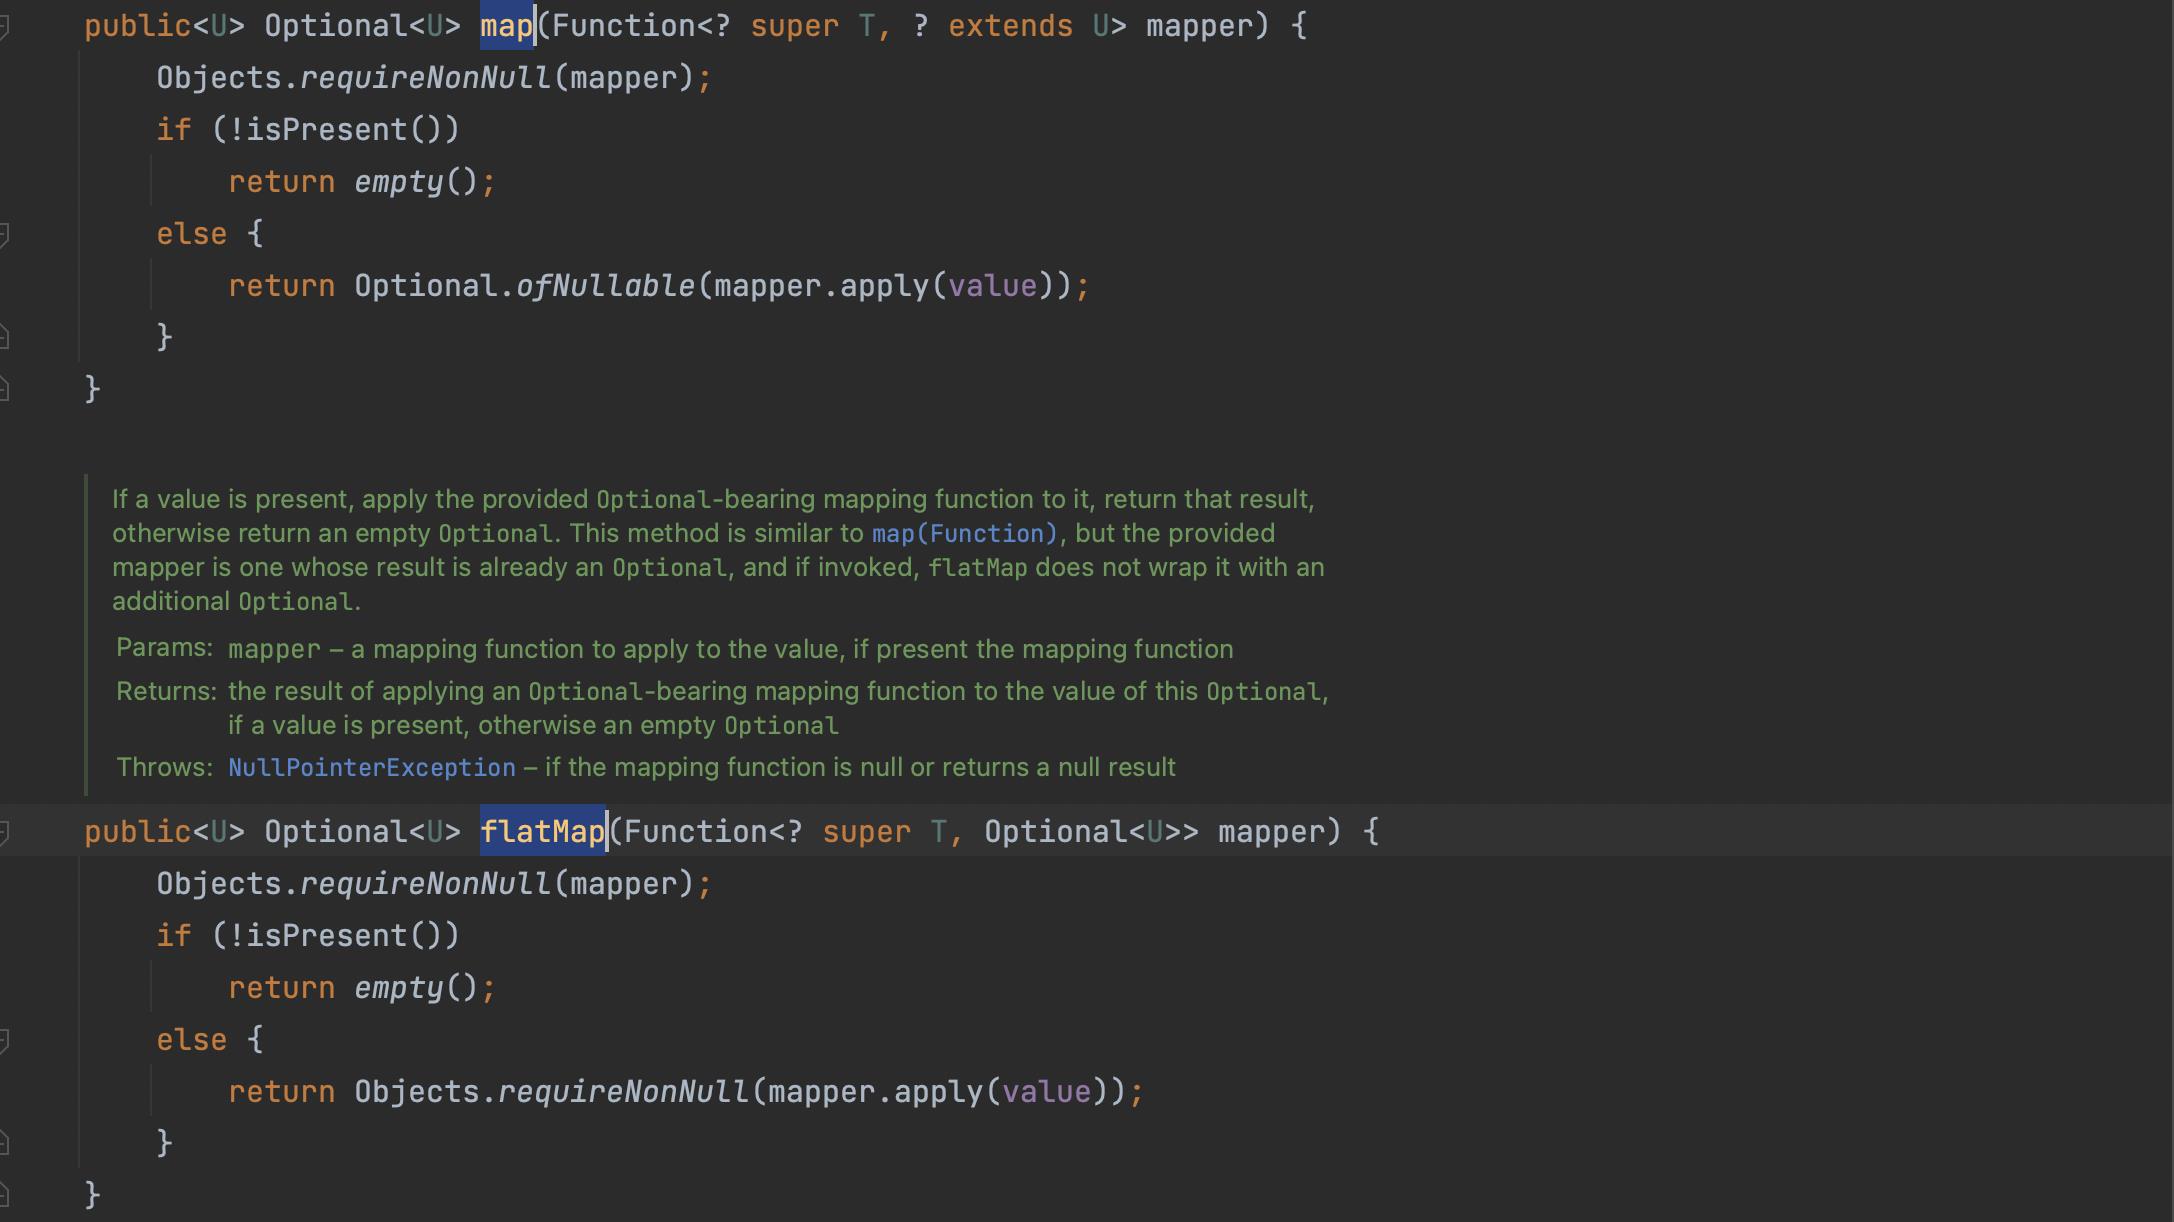Open the NullPointerException link in Throws

coord(372,767)
